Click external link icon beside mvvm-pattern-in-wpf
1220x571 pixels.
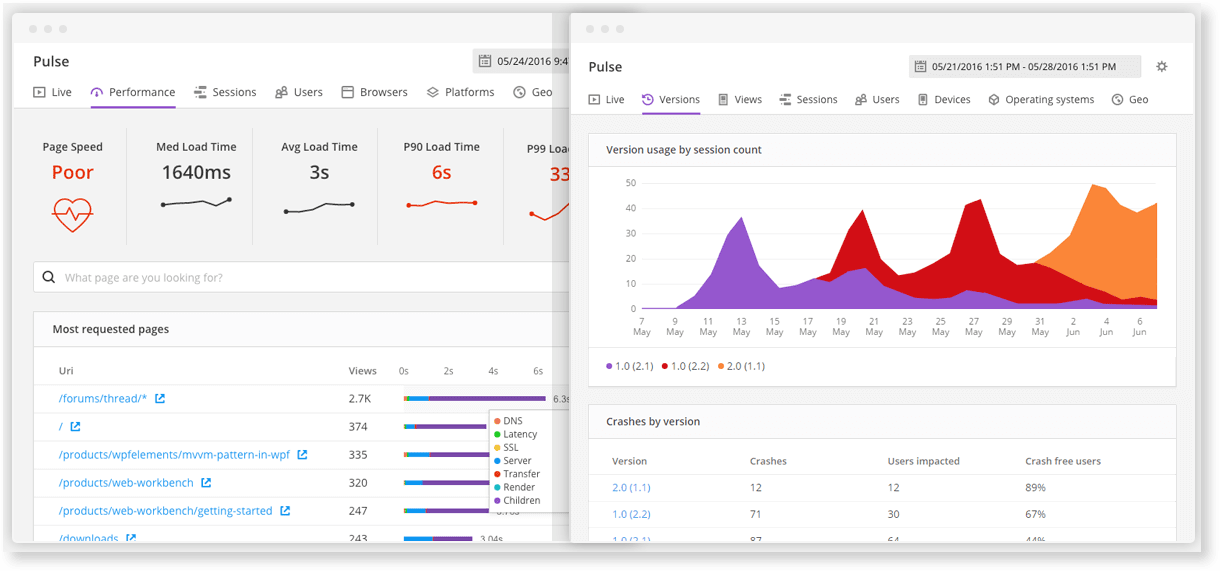click(302, 455)
